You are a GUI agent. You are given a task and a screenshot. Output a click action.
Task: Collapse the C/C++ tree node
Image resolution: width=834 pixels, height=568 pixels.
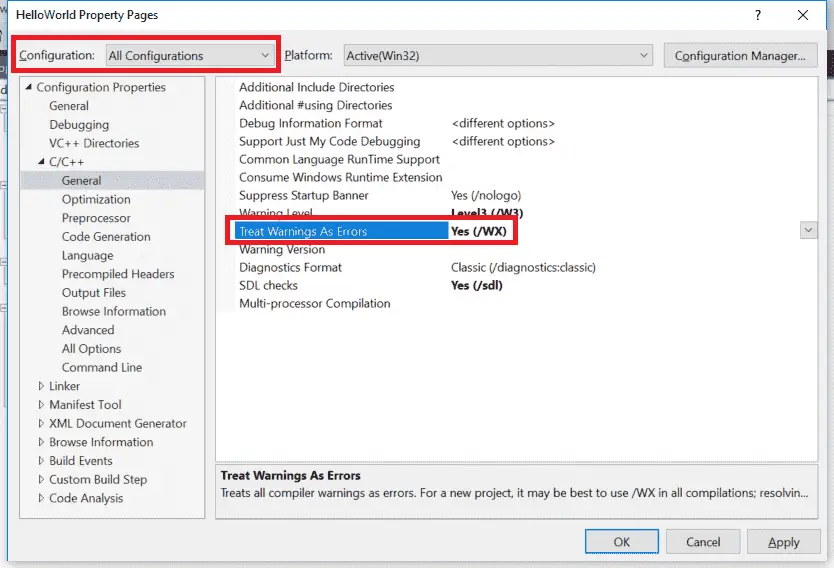[42, 162]
